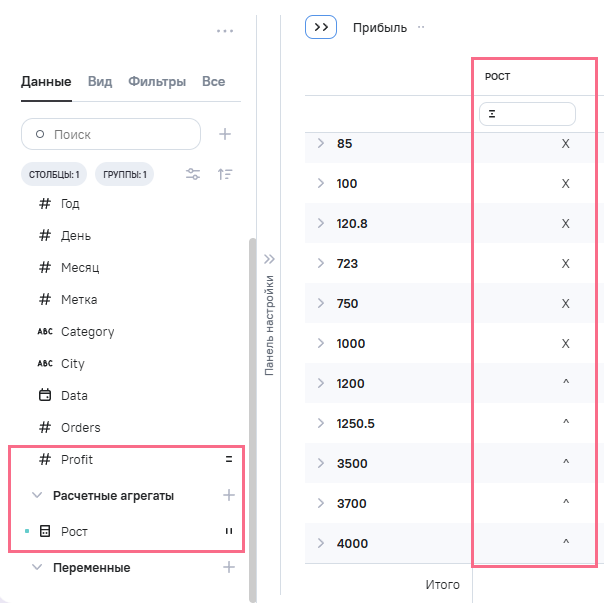Switch to the Фильтры tab
Screen dimensions: 604x603
[x=157, y=82]
